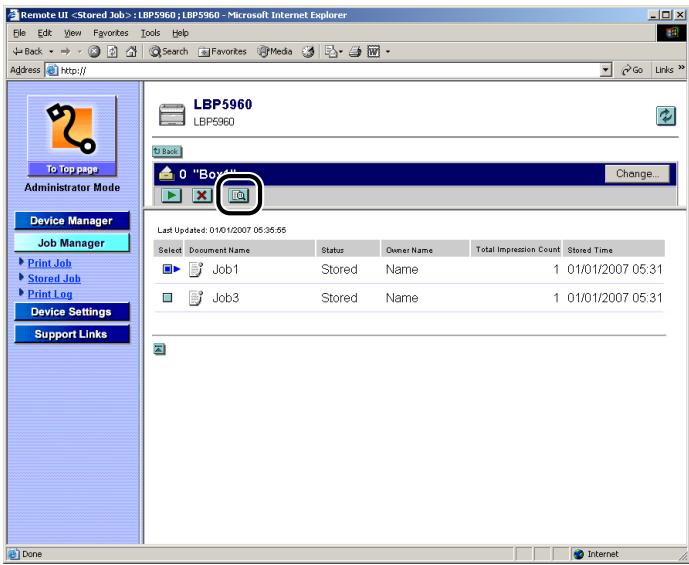Open the Tools menu

click(150, 33)
